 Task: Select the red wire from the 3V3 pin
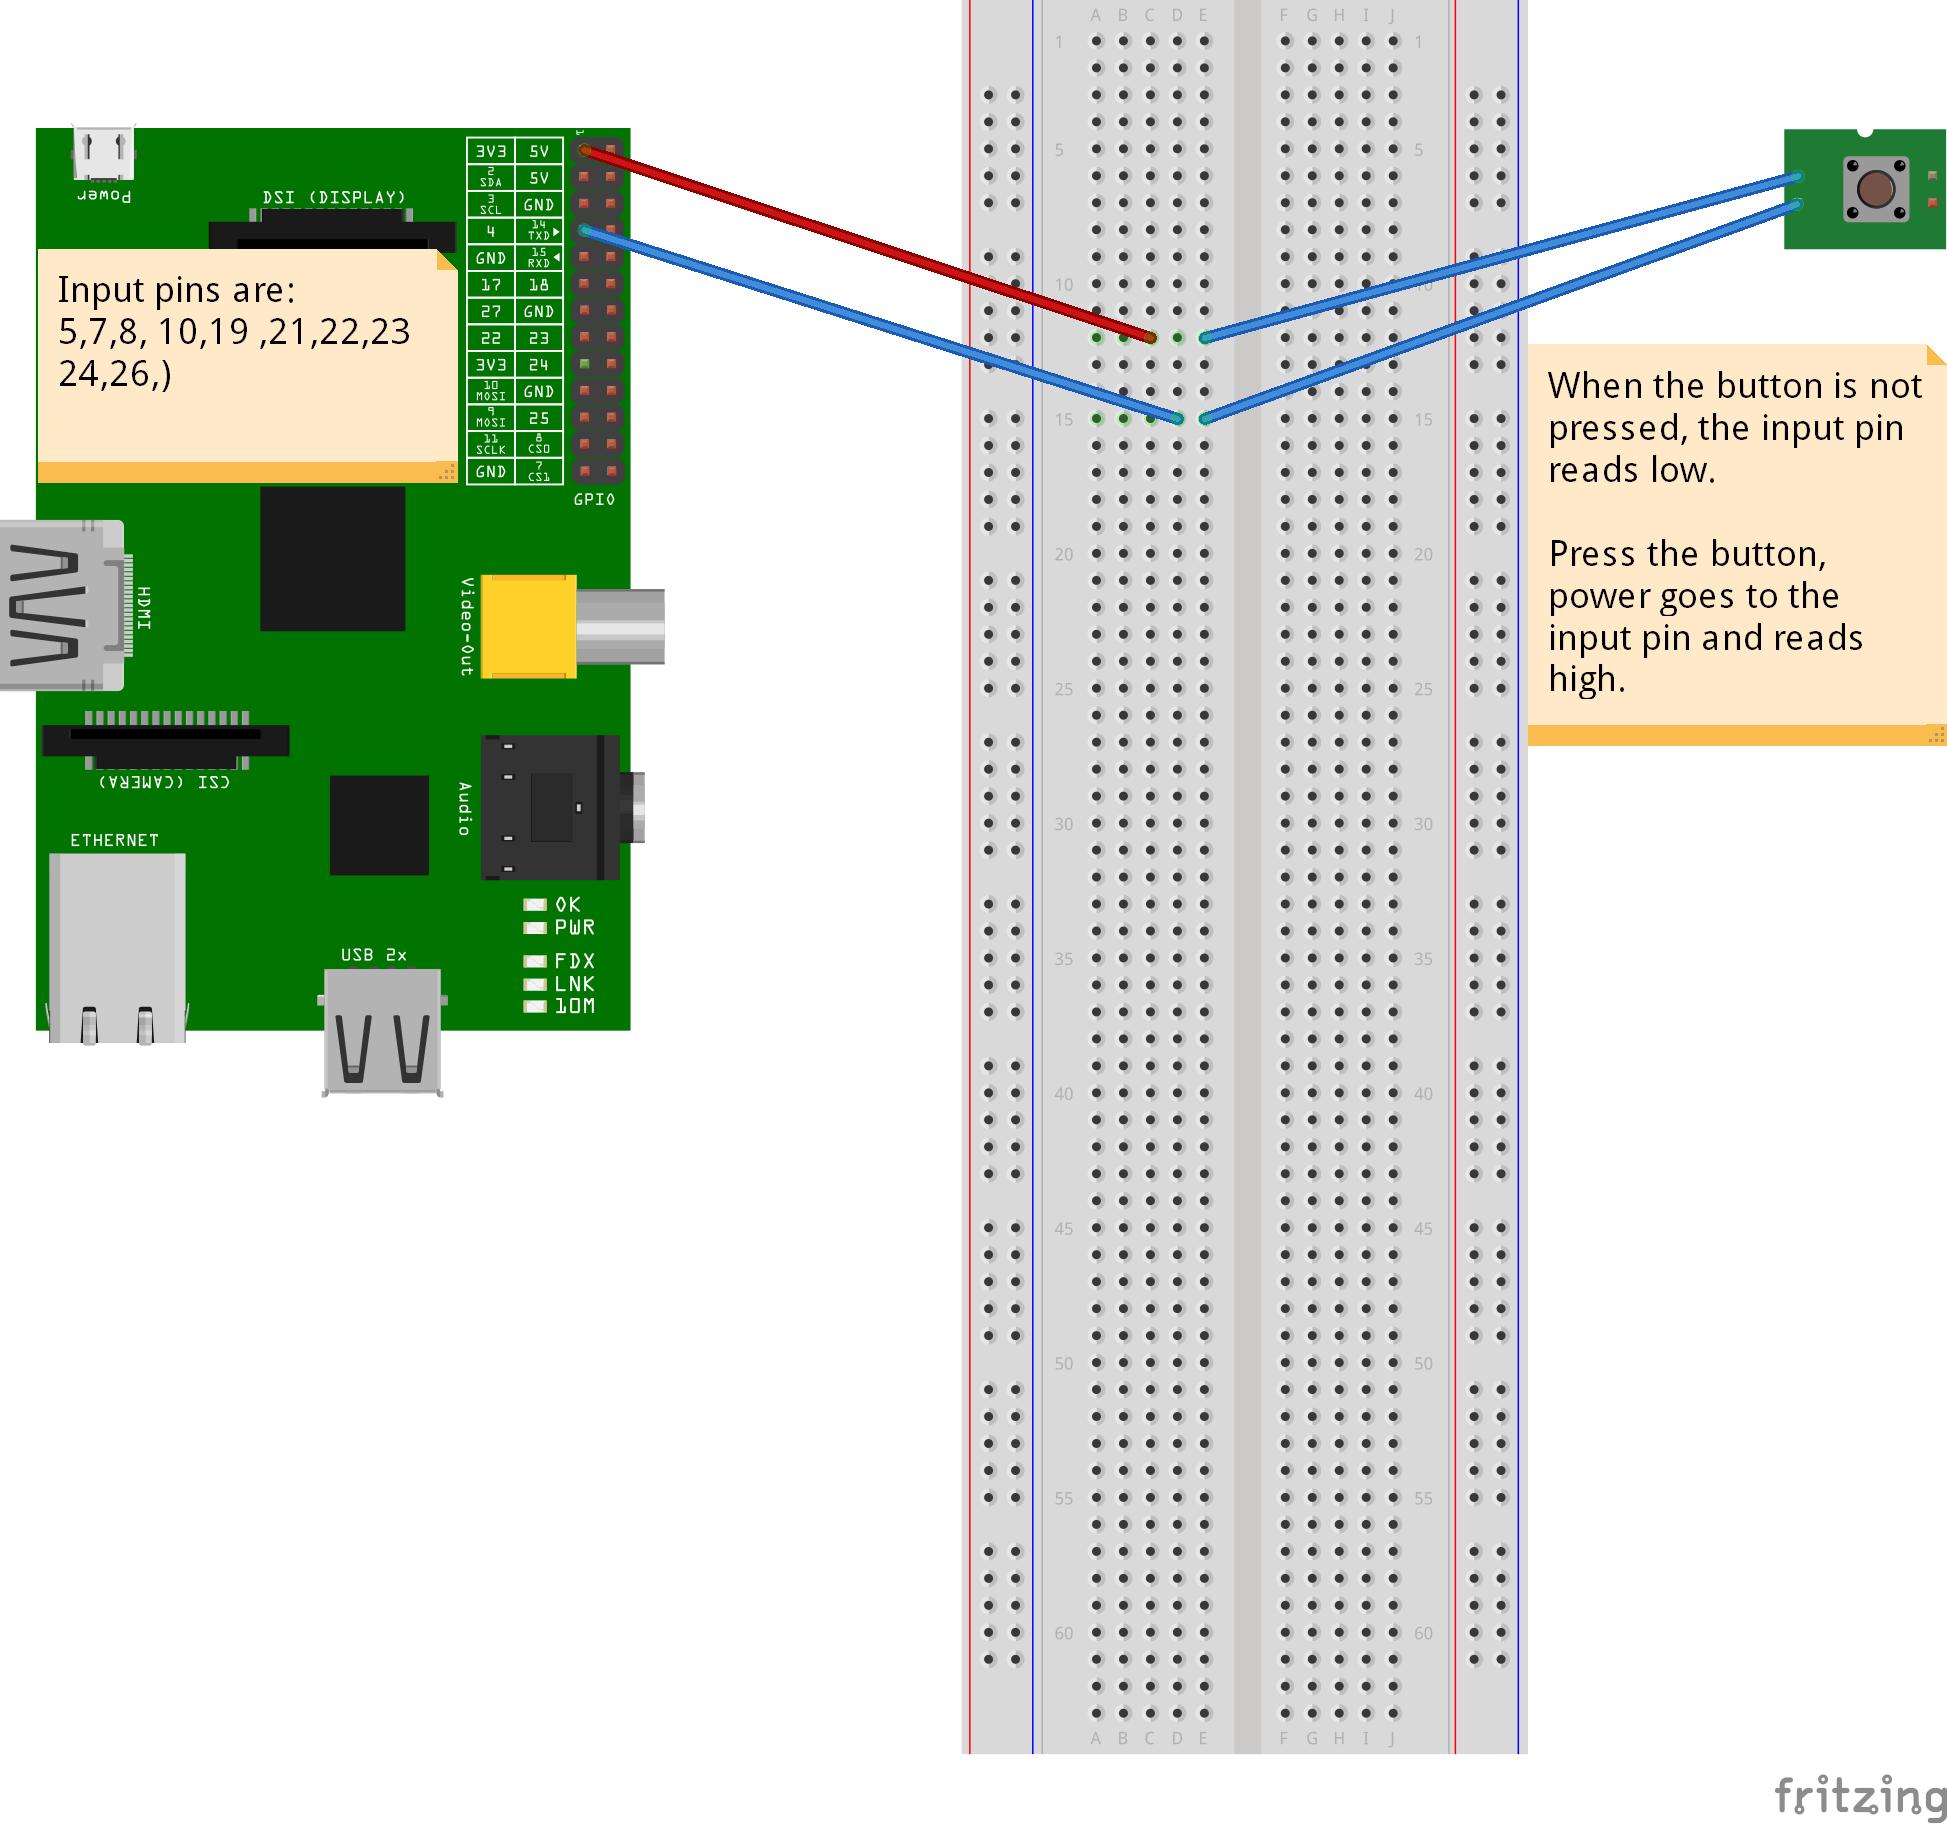(867, 244)
